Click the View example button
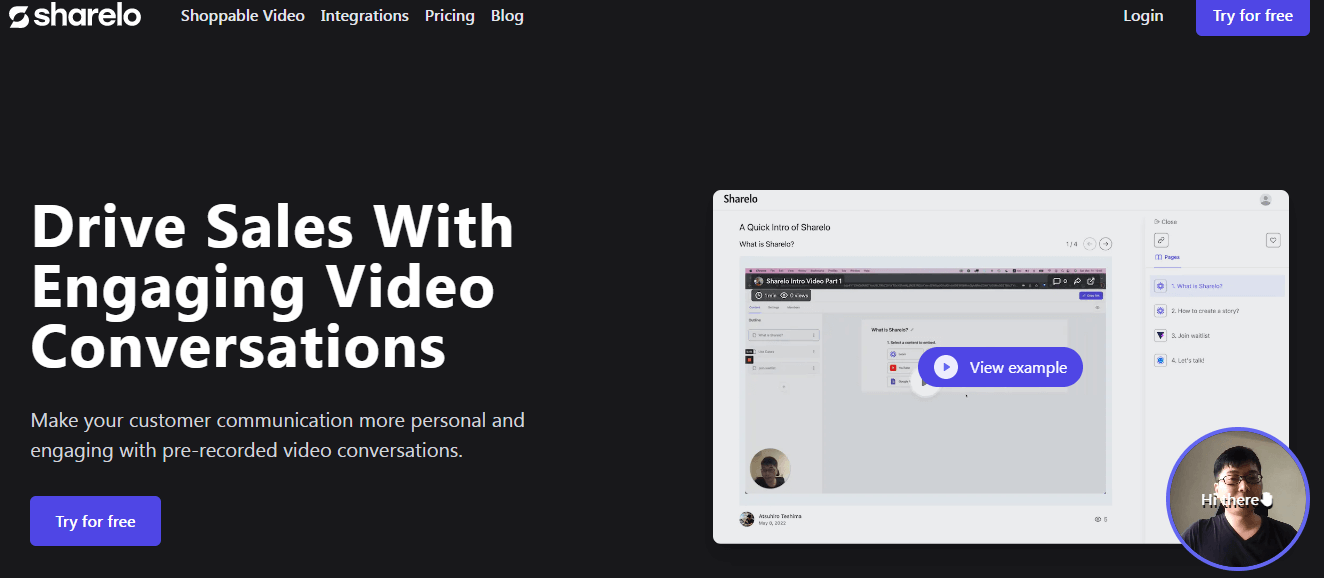Viewport: 1324px width, 578px height. (x=1000, y=367)
